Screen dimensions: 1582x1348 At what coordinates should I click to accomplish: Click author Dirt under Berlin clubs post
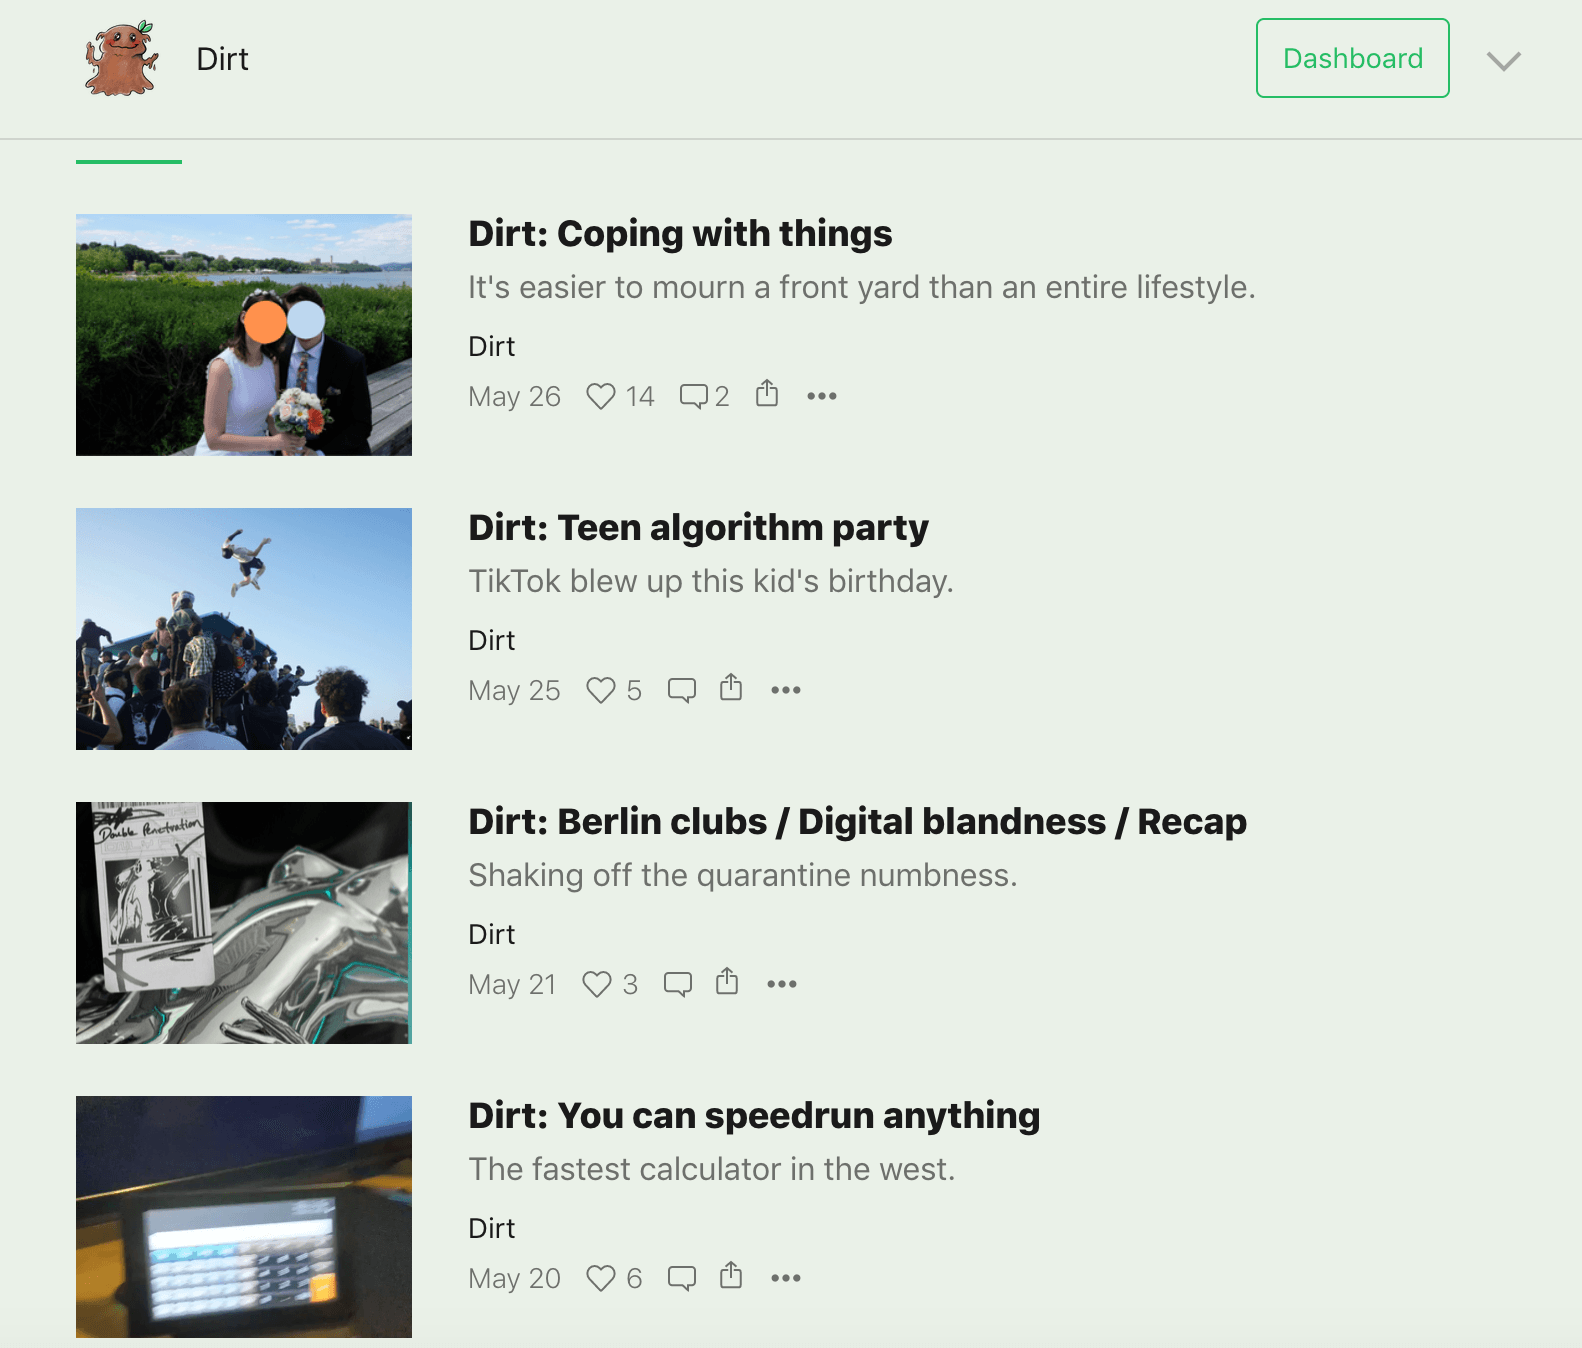tap(492, 934)
